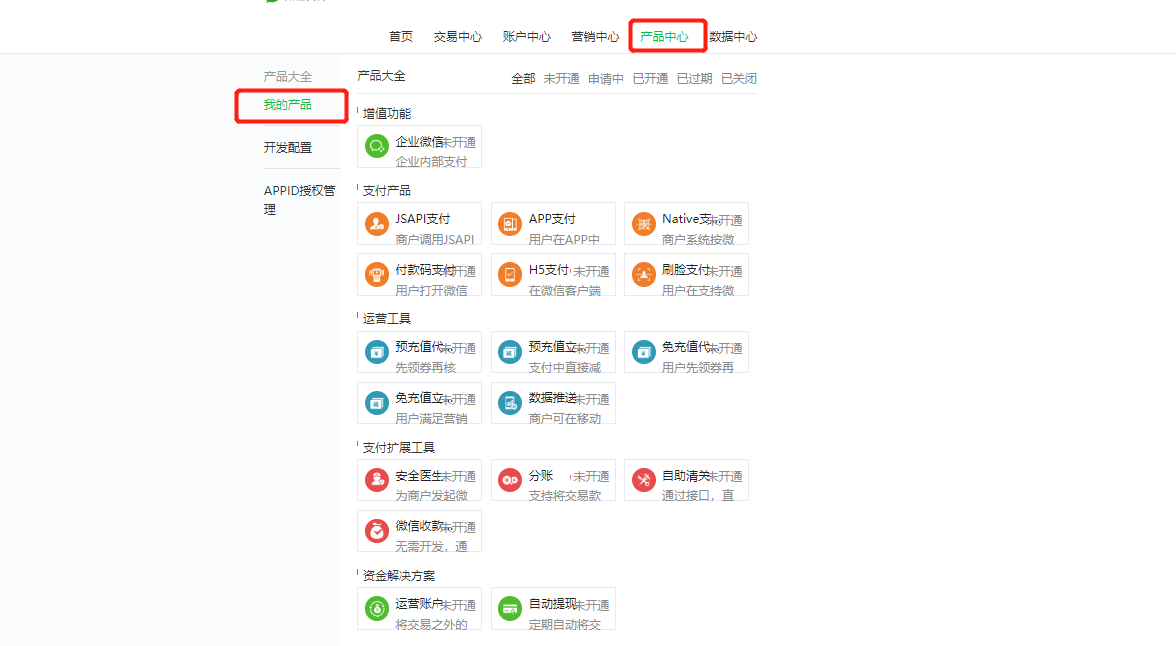Click the 预充值立减 icon with 支付中直接减
1176x646 pixels.
[510, 351]
